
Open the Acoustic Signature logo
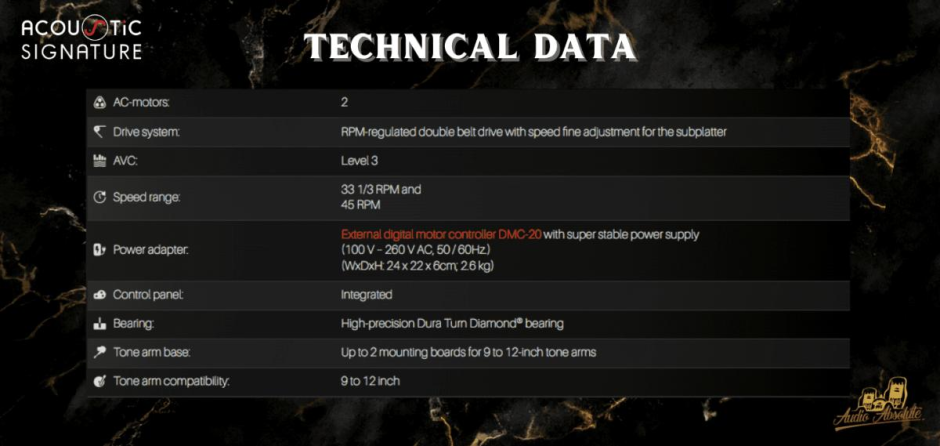(x=82, y=38)
